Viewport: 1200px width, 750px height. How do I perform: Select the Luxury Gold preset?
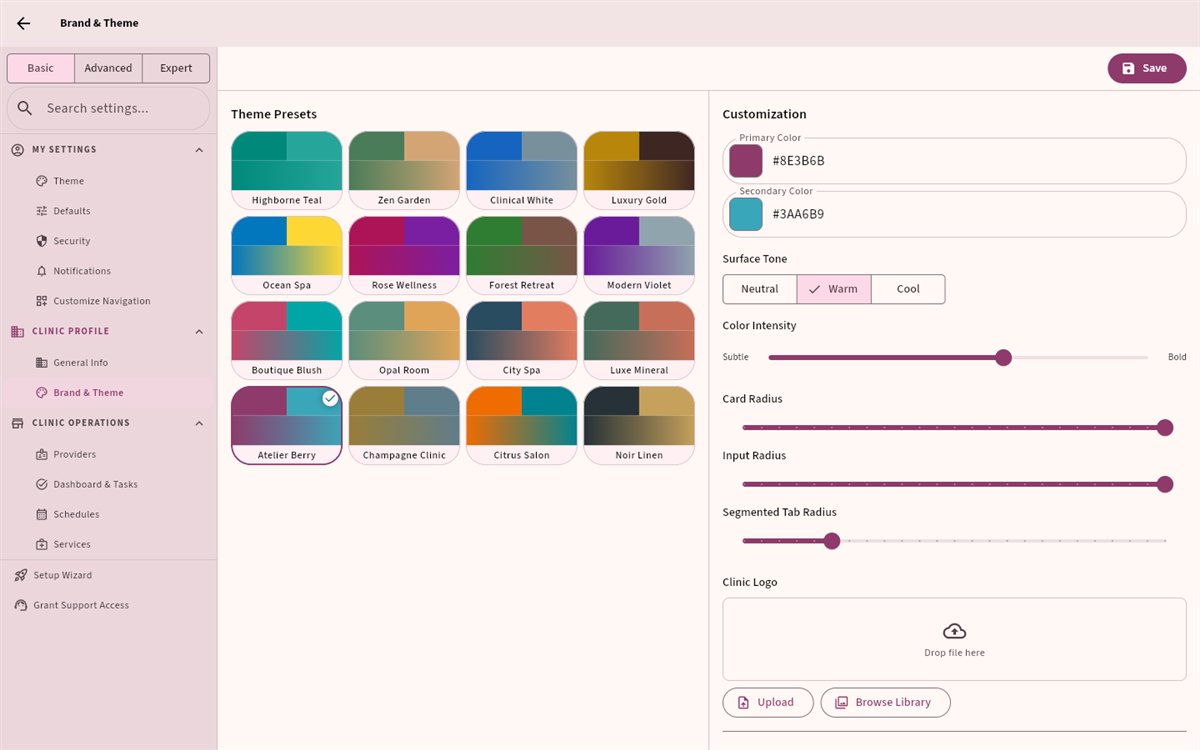(639, 170)
